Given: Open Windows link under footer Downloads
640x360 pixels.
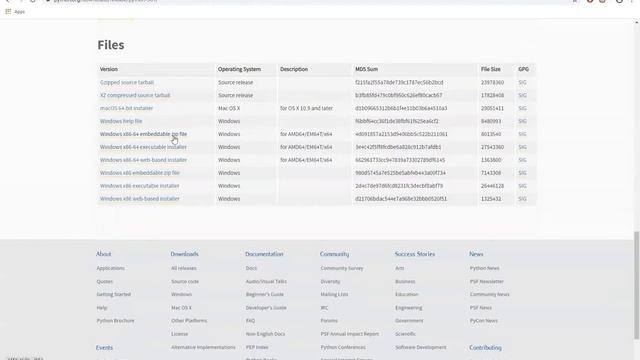Looking at the screenshot, I should point(182,294).
